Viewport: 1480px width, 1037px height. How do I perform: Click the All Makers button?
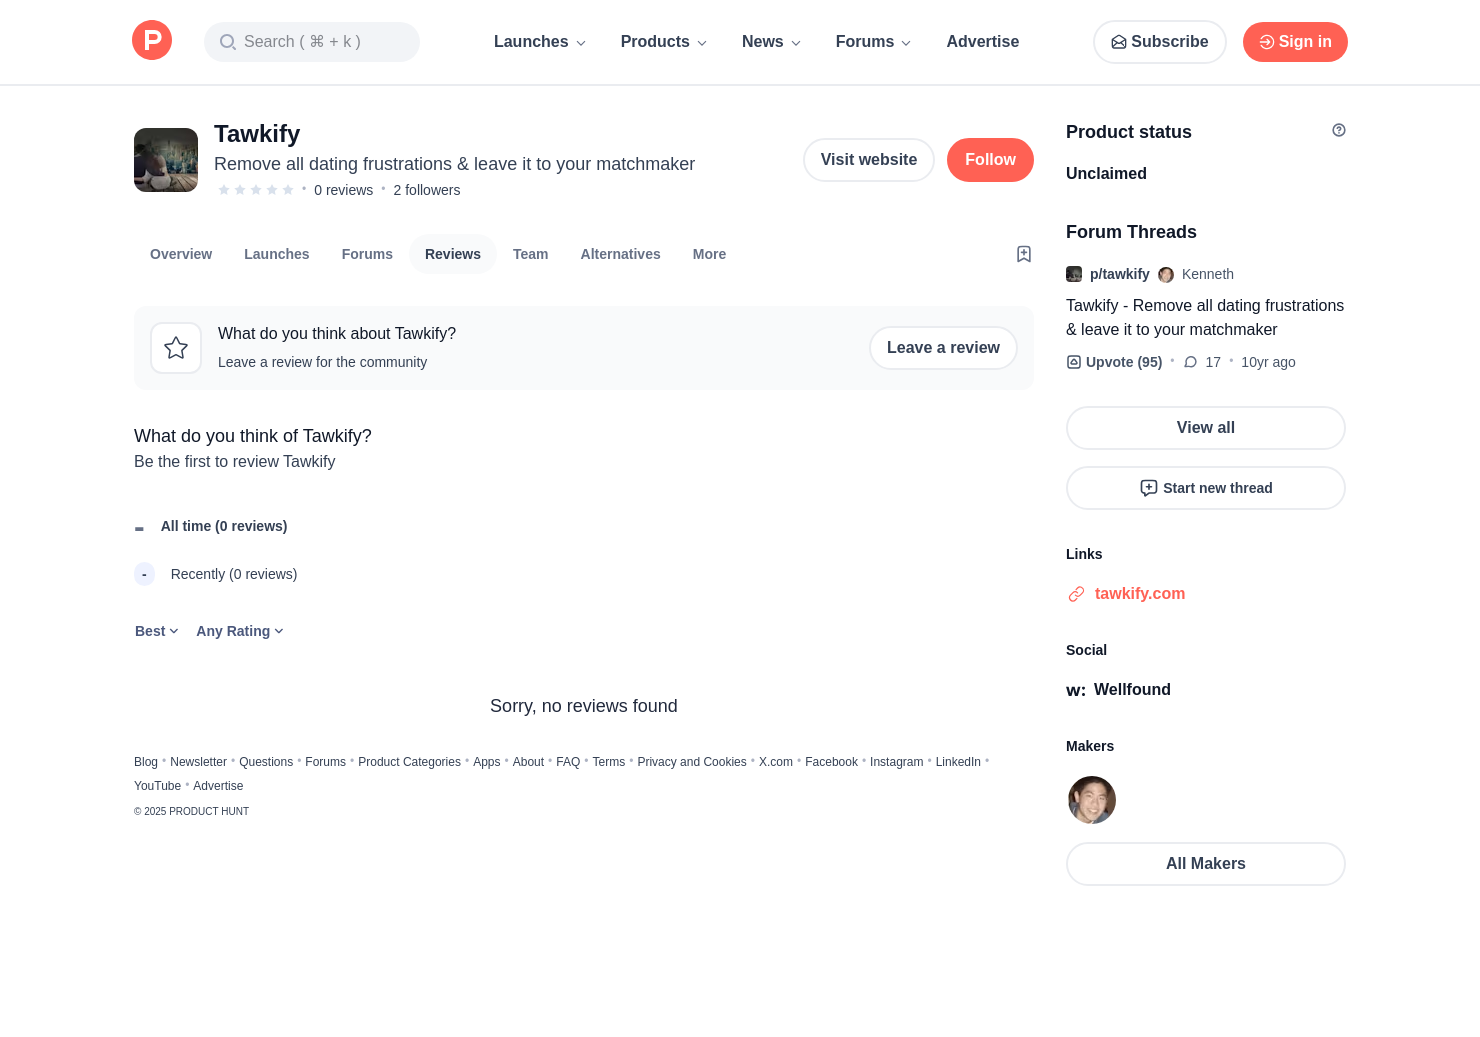coord(1206,864)
